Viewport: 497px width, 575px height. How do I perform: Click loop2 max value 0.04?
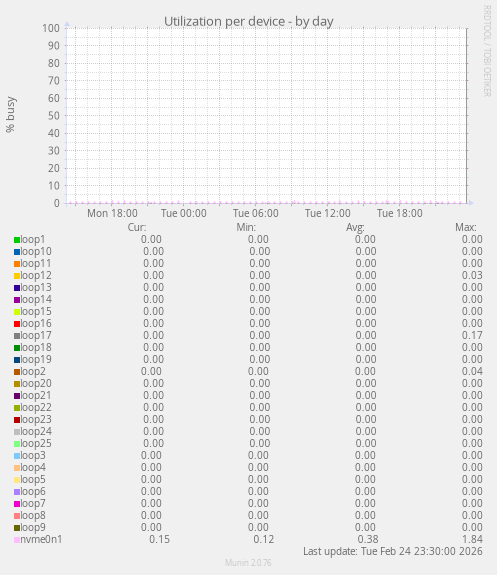coord(472,371)
